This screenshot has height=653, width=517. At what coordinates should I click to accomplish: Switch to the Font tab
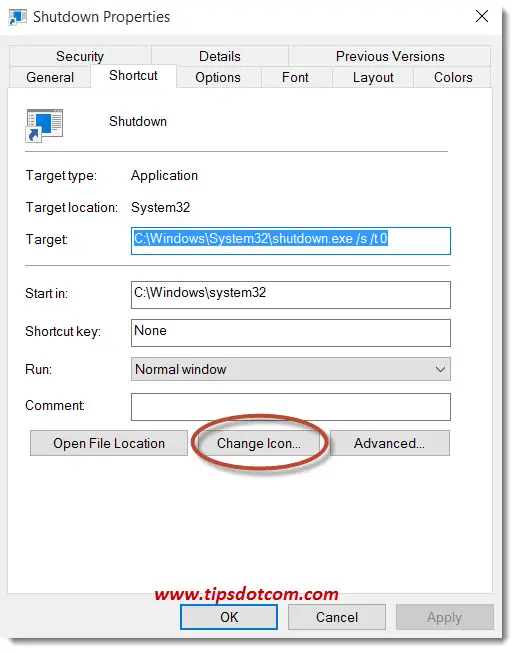coord(295,77)
